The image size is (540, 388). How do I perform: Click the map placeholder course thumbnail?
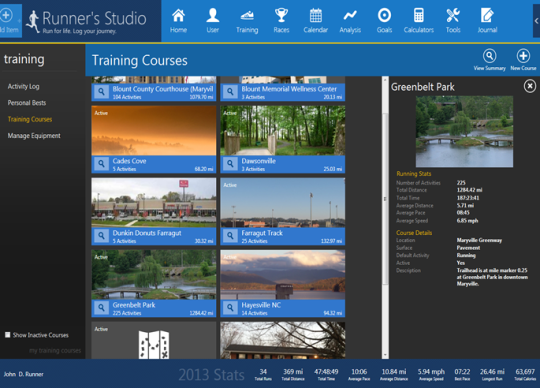154,340
